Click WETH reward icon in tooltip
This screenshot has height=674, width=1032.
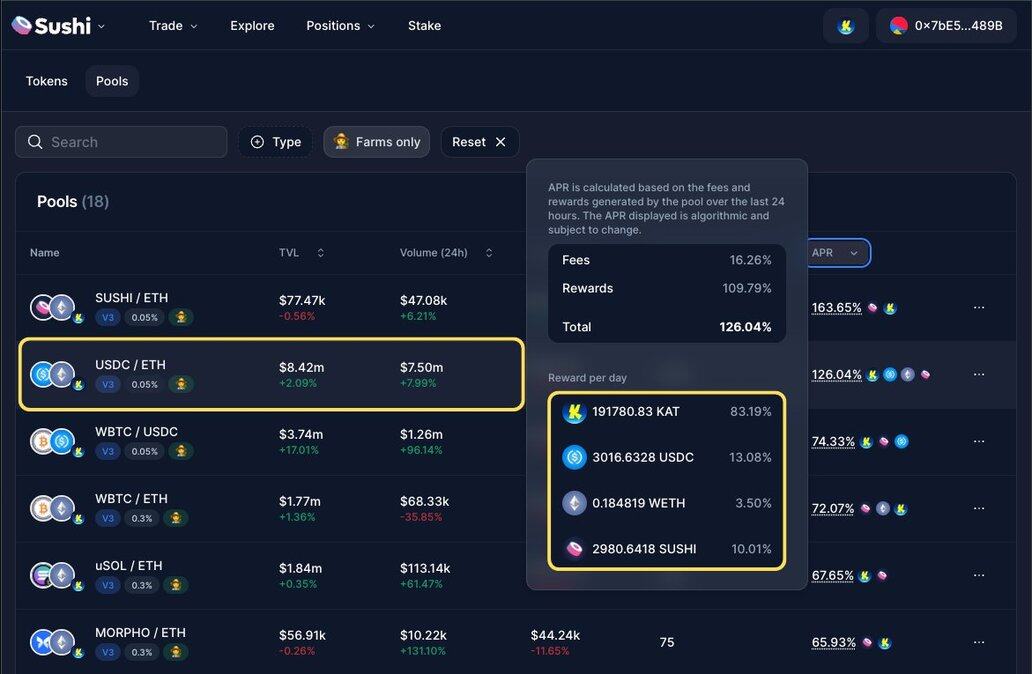574,504
